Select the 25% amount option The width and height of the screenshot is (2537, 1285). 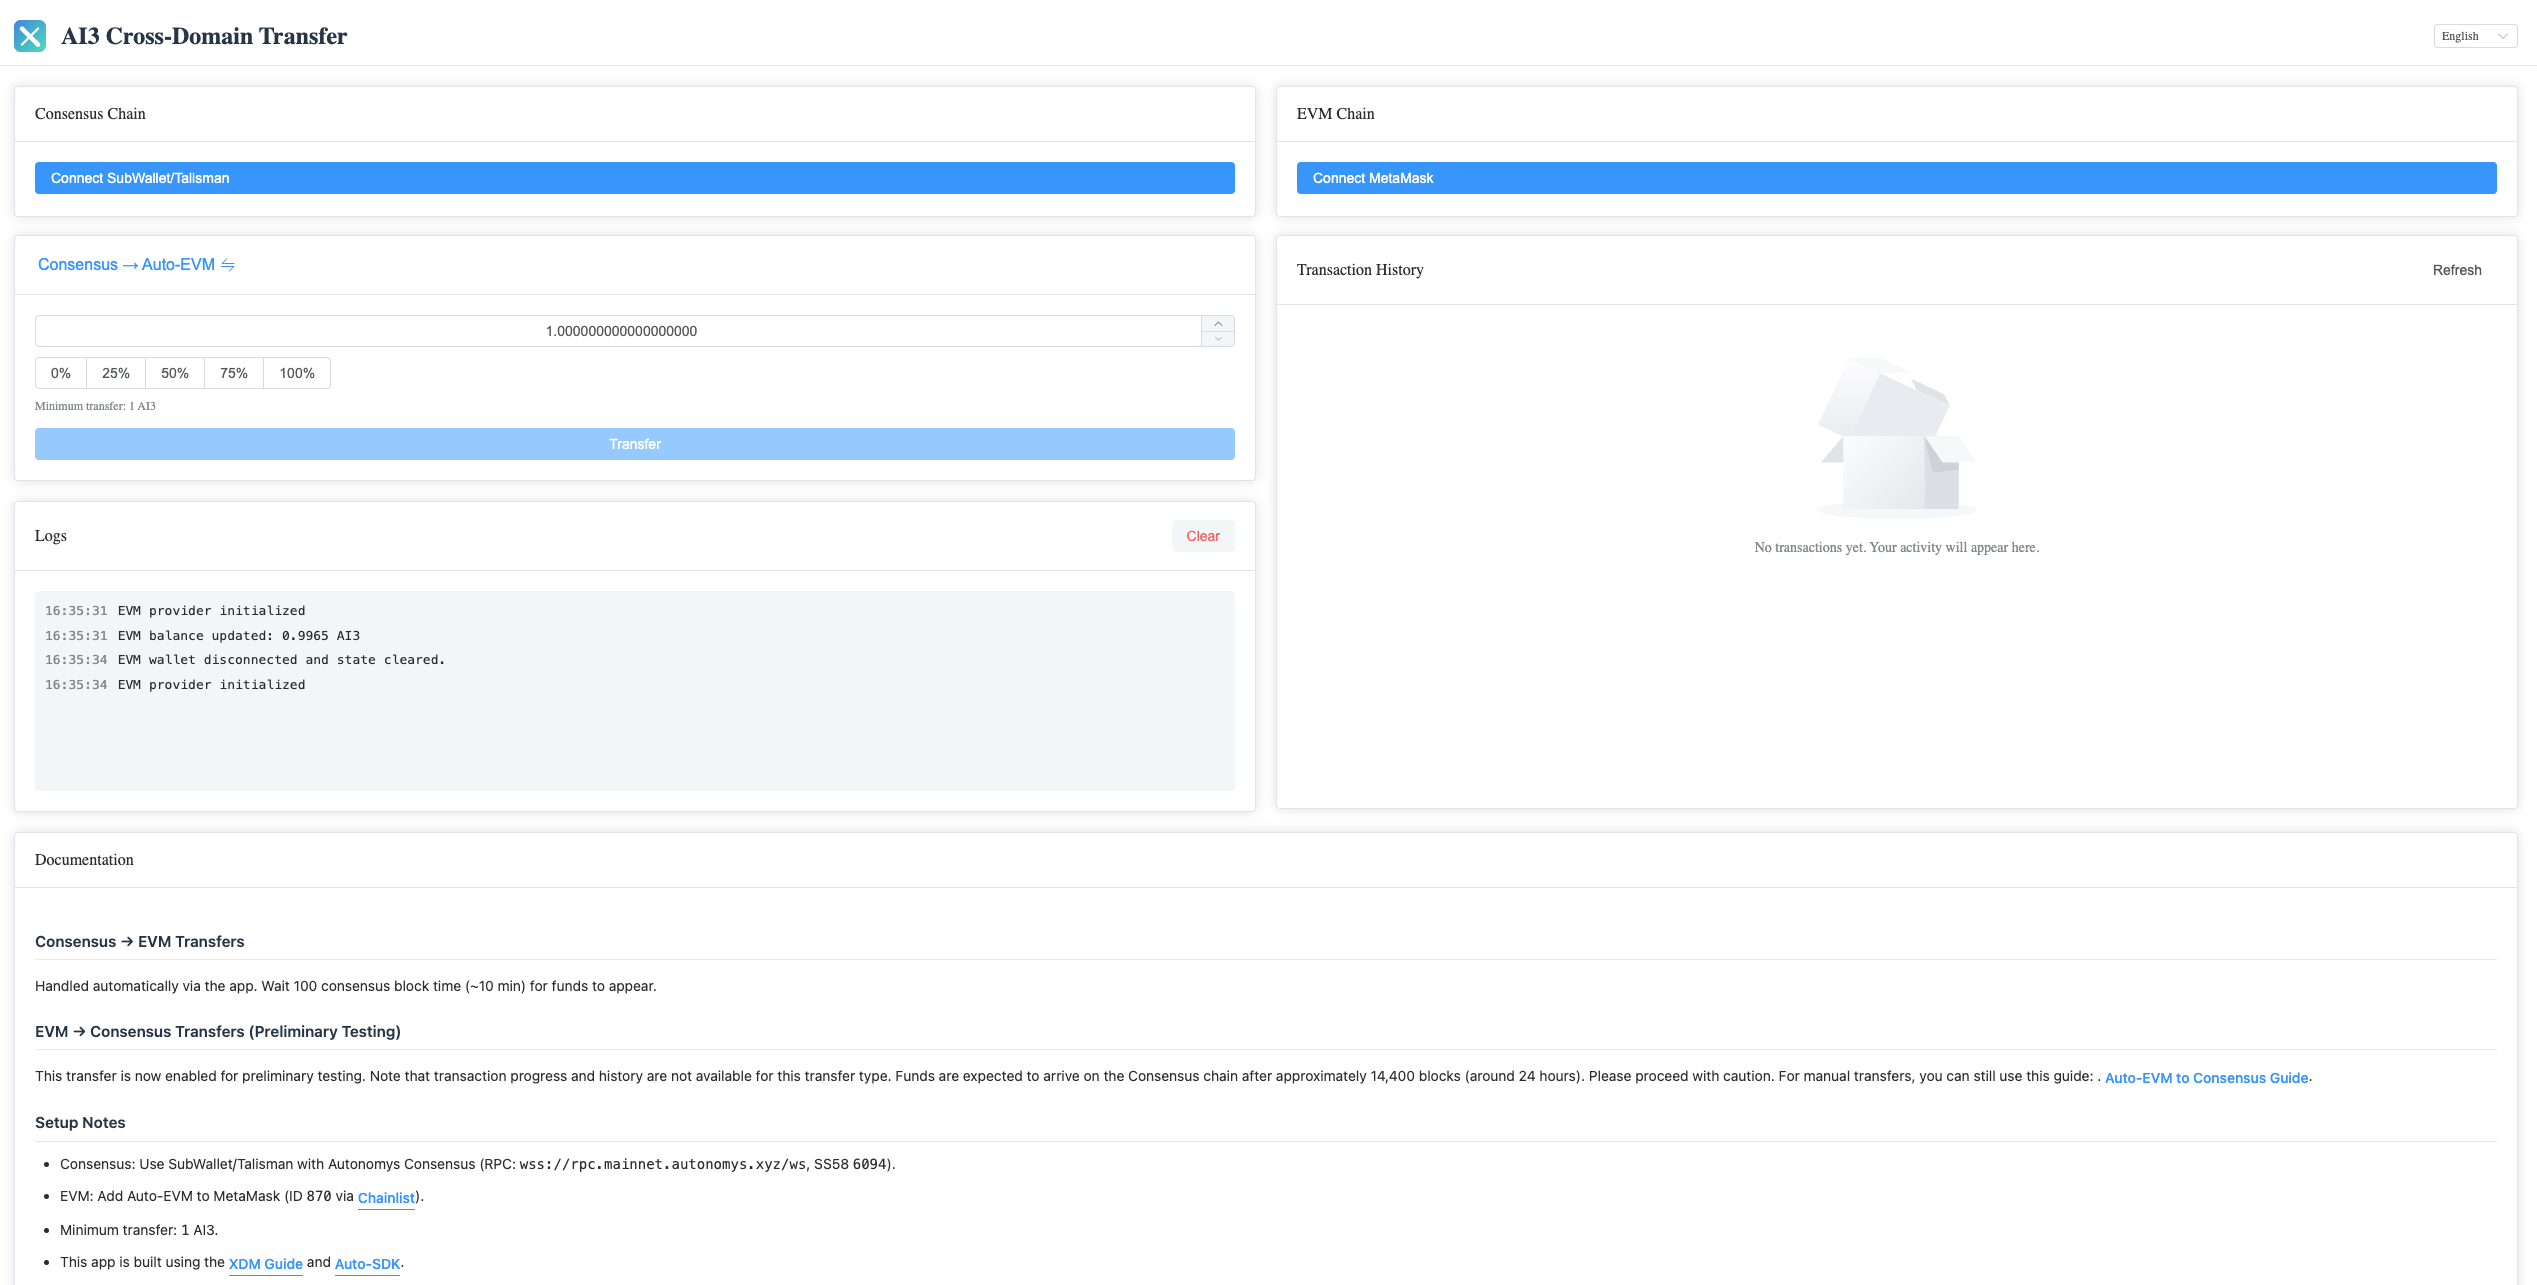(x=116, y=373)
